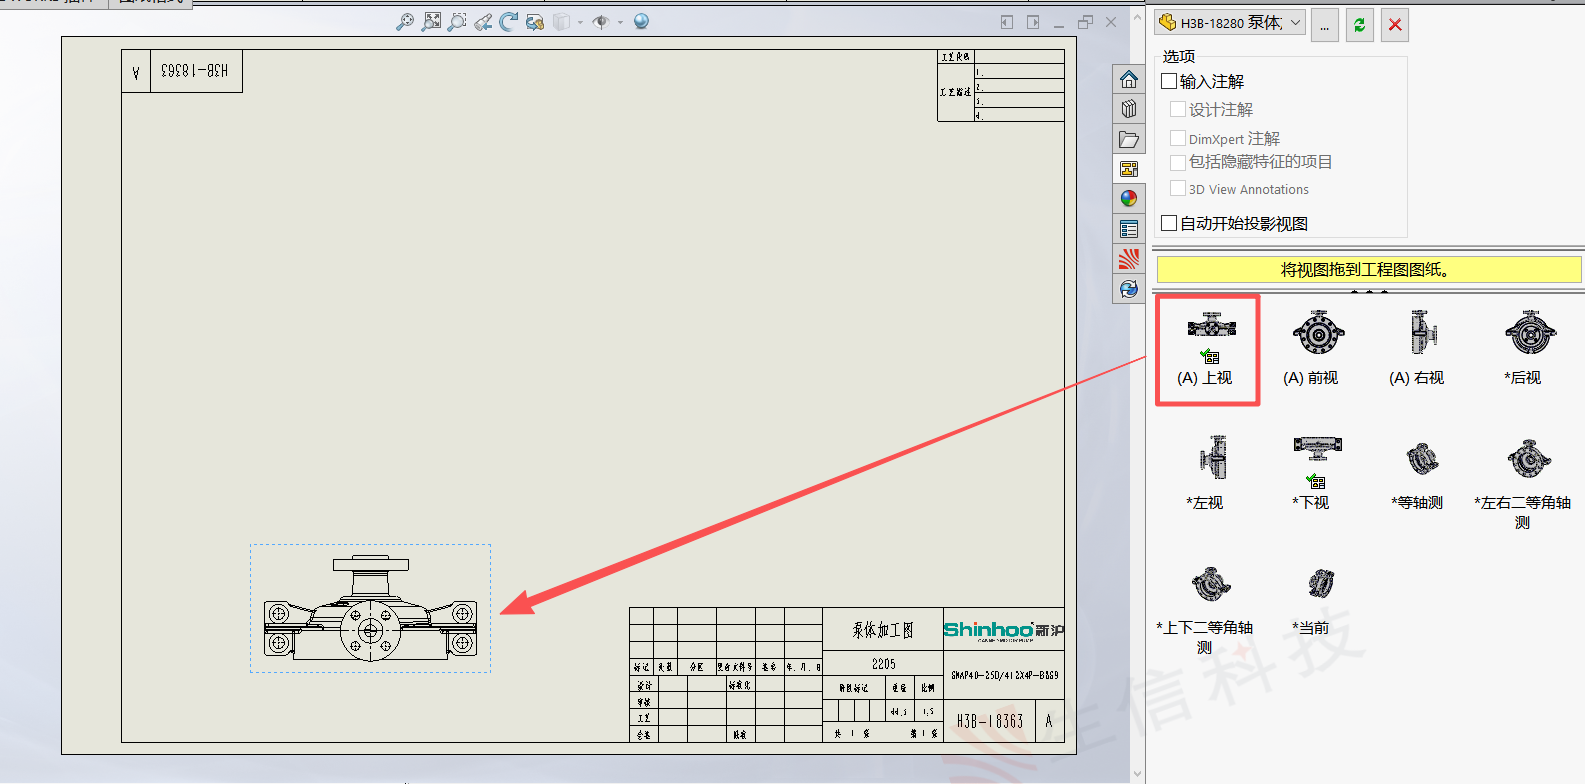Expand the display style cube dropdown arrow

580,22
